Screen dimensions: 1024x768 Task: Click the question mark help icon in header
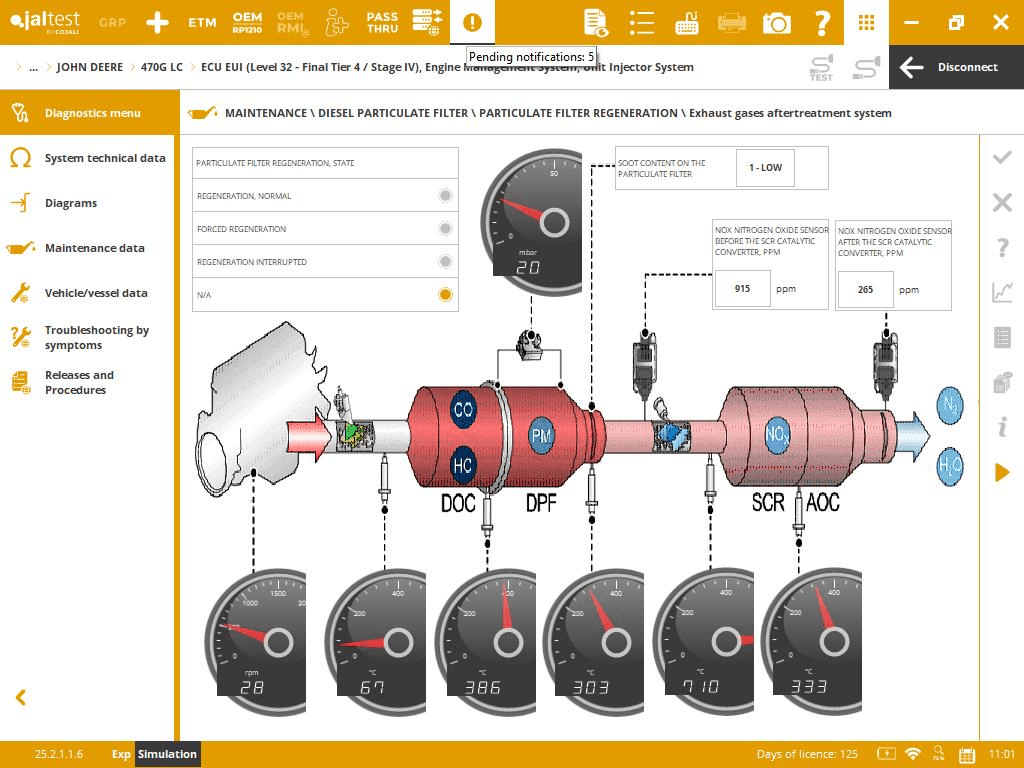(822, 22)
